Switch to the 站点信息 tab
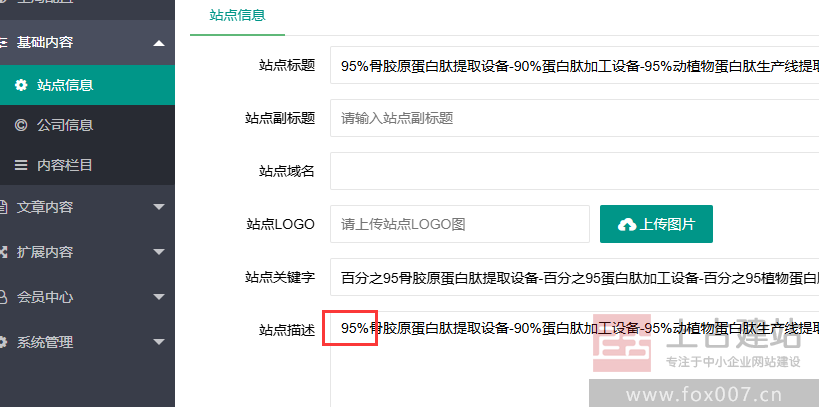The image size is (819, 407). pyautogui.click(x=238, y=16)
